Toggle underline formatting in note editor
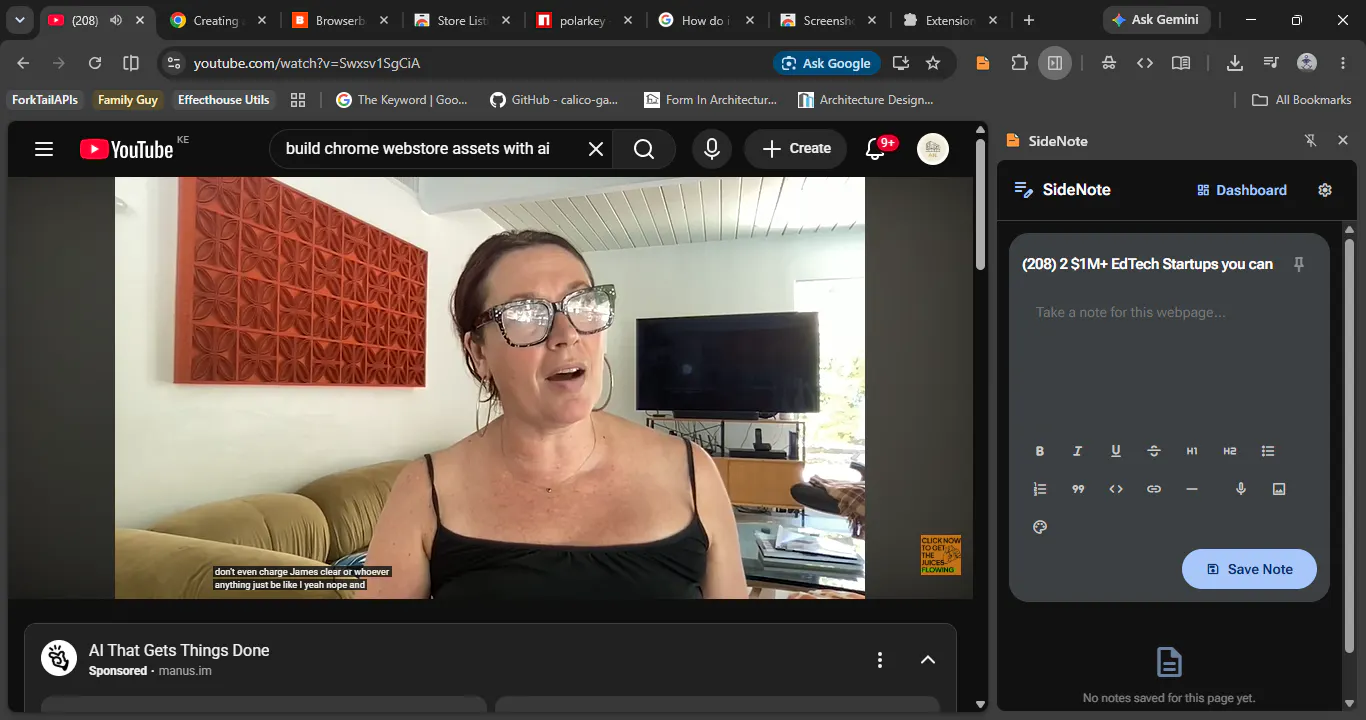 pyautogui.click(x=1116, y=451)
